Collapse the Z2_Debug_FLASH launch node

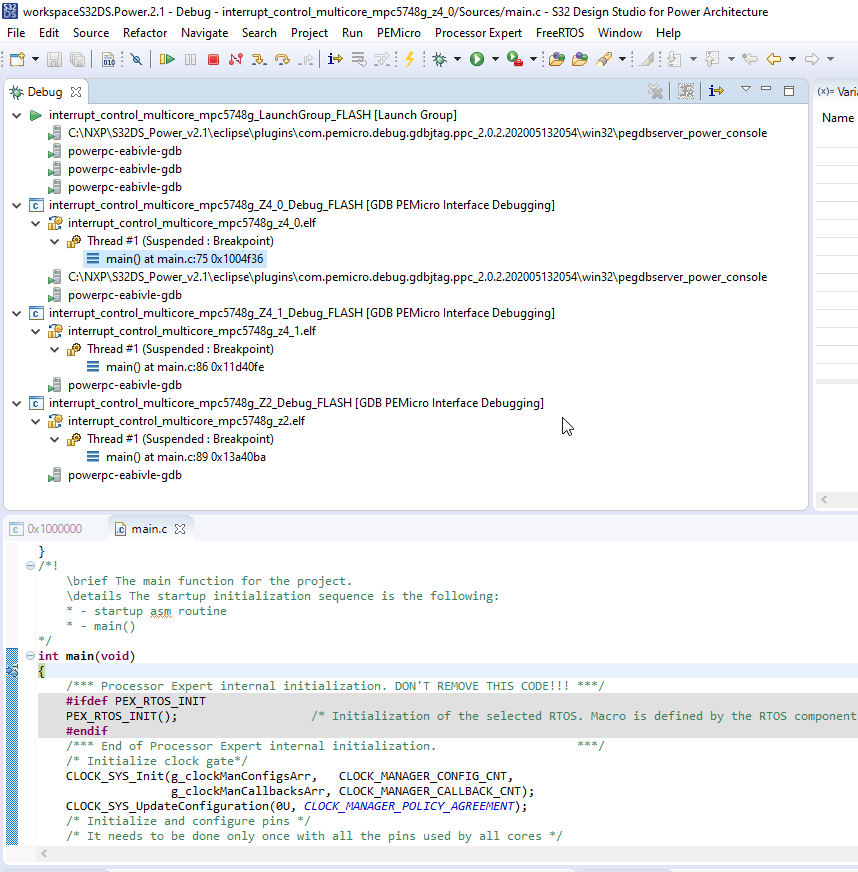(x=17, y=403)
